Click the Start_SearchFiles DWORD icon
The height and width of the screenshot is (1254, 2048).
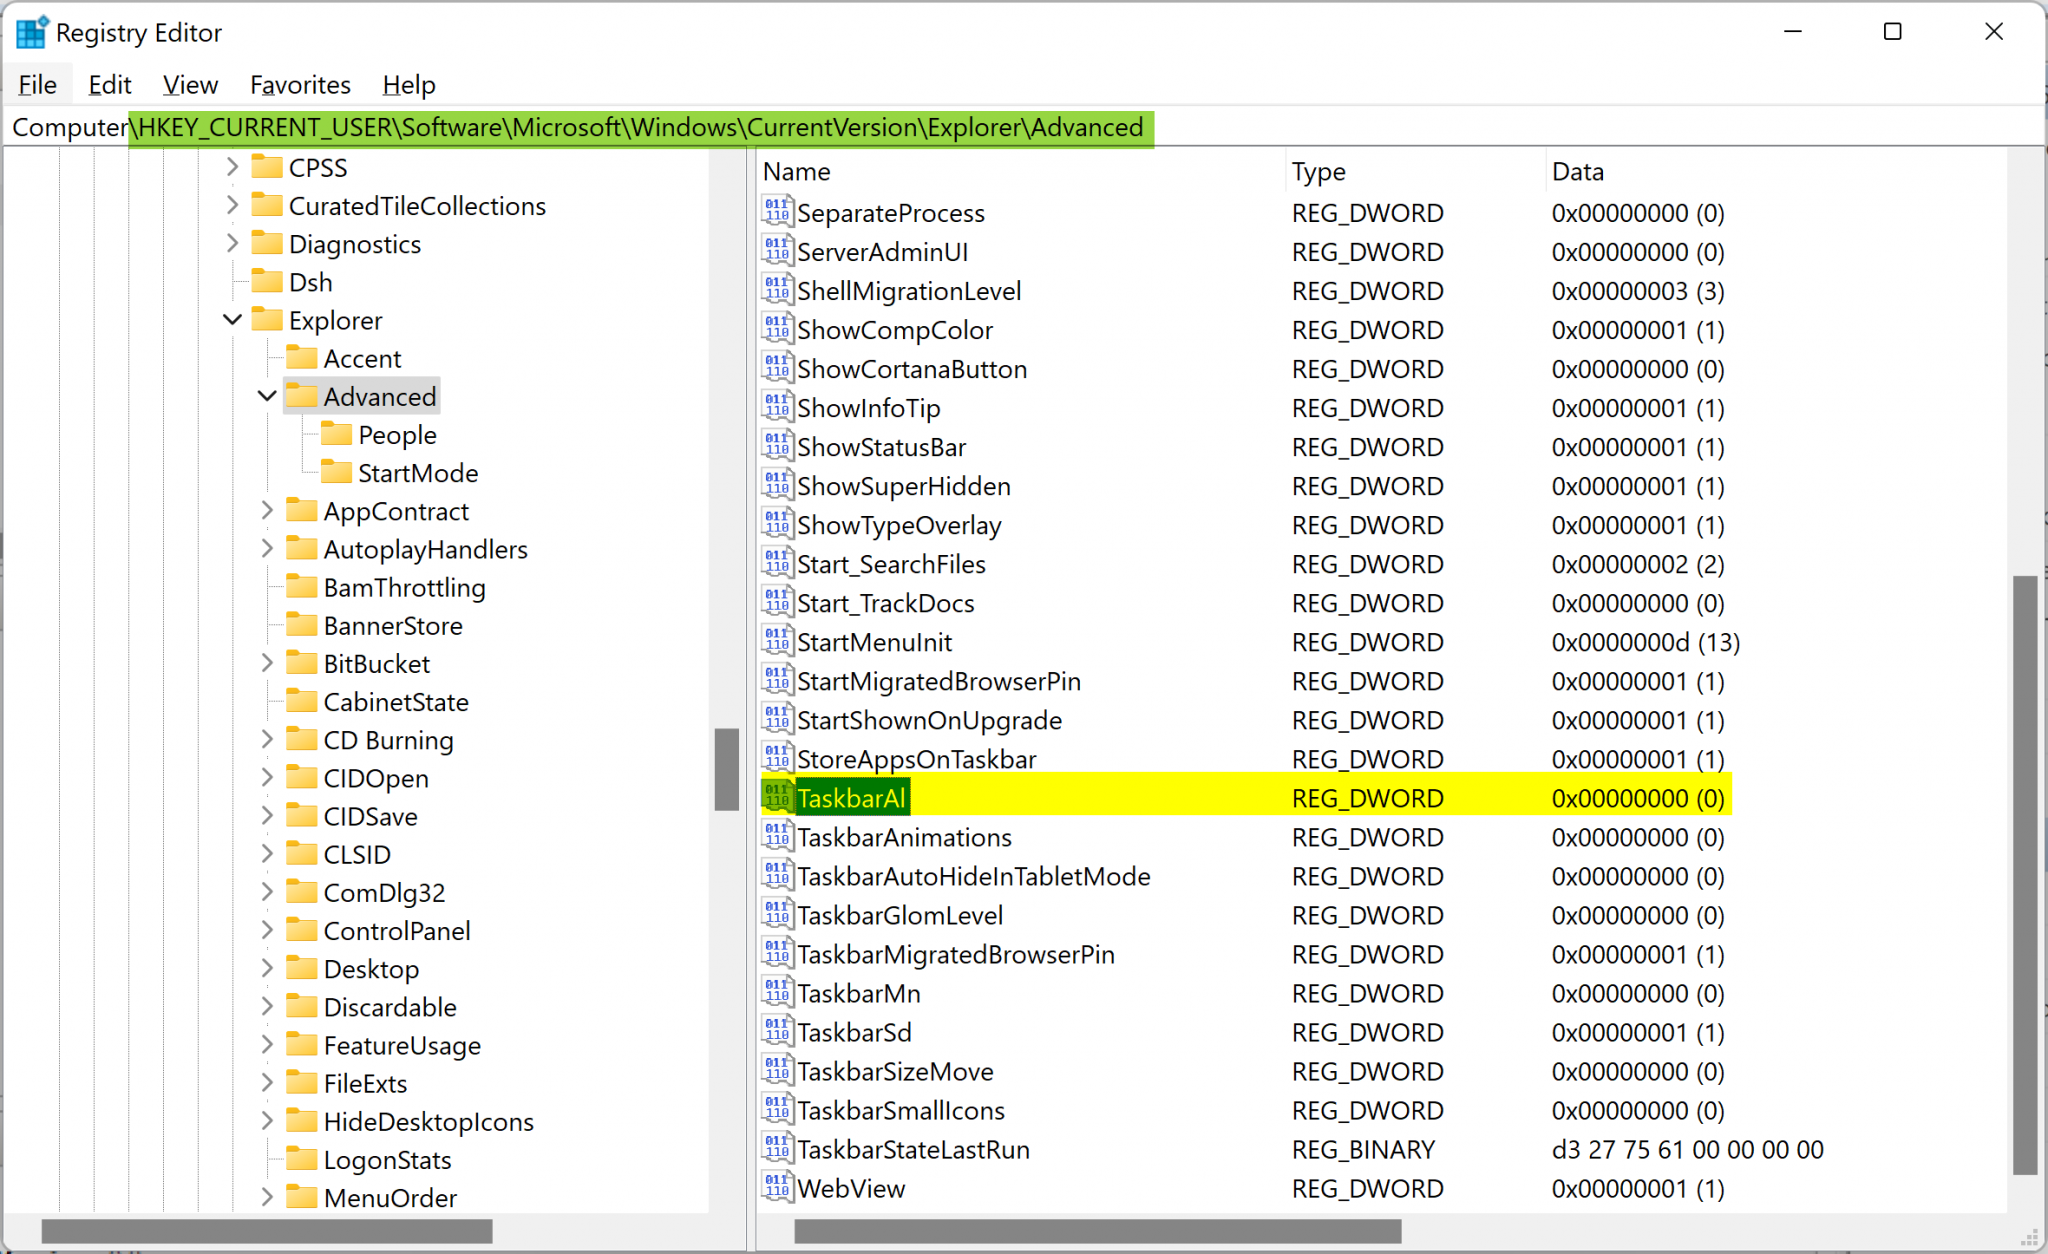pyautogui.click(x=777, y=562)
